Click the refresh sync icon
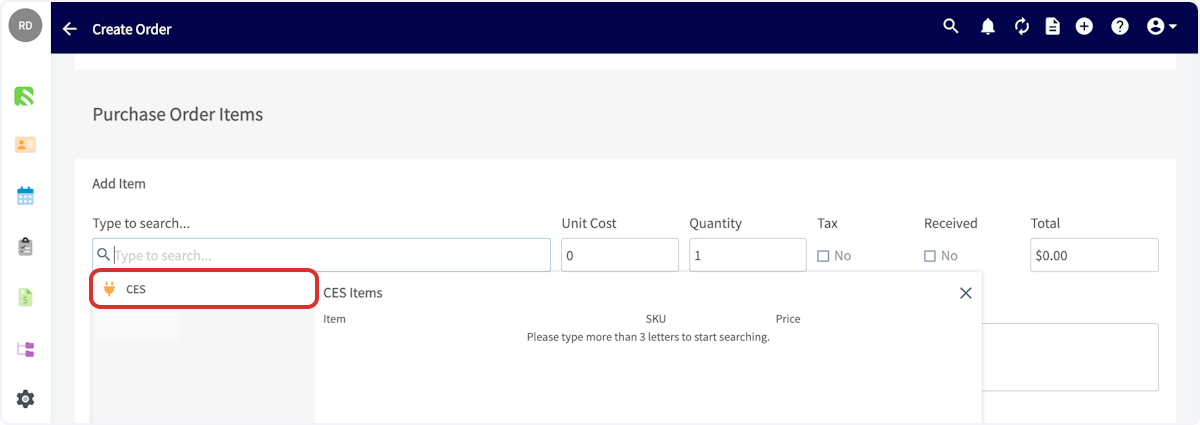The height and width of the screenshot is (425, 1200). (x=1021, y=27)
